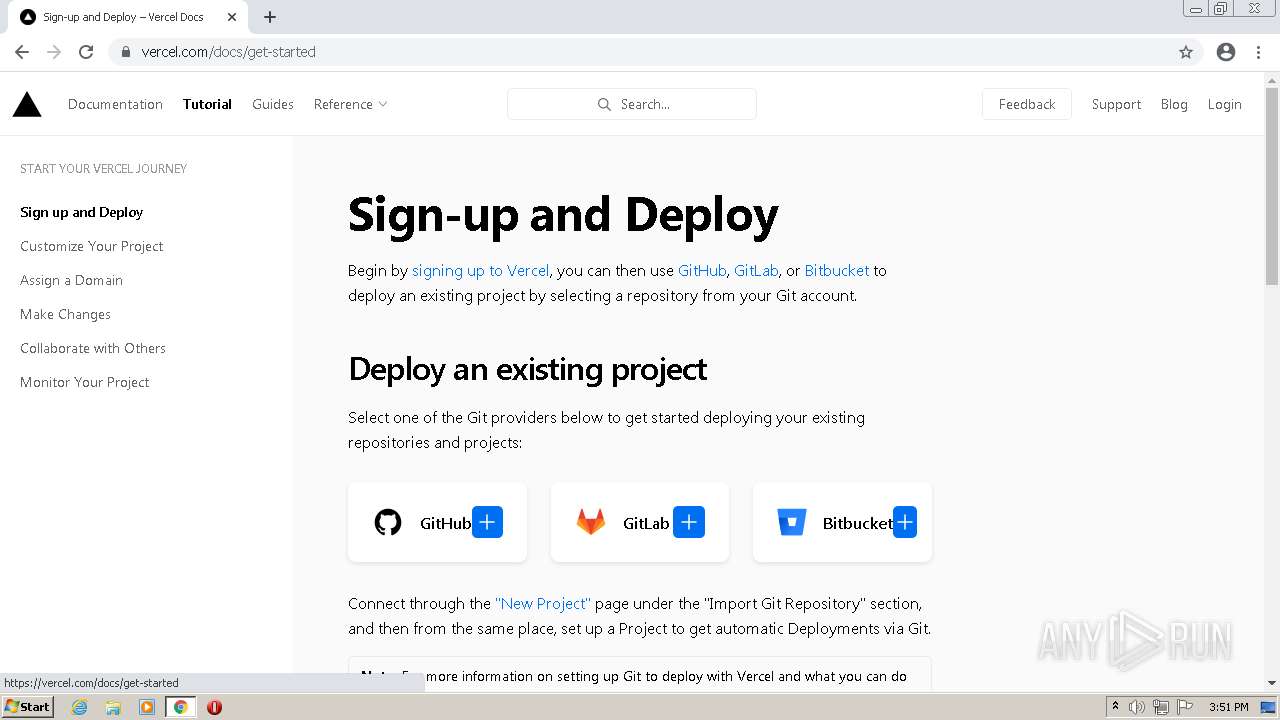The width and height of the screenshot is (1280, 720).
Task: Click the page vertical scrollbar thumb
Action: [x=1272, y=187]
